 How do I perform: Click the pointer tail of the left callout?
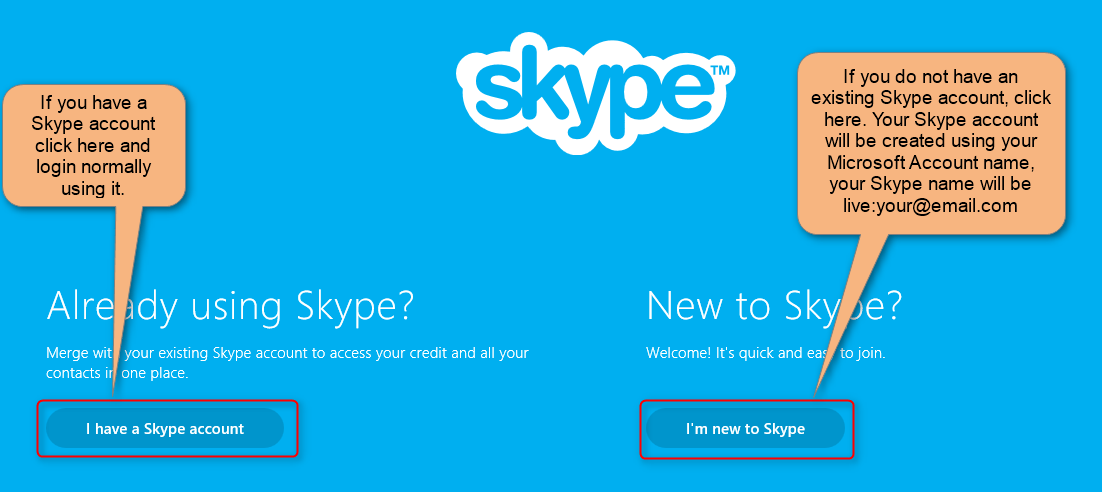click(x=124, y=295)
